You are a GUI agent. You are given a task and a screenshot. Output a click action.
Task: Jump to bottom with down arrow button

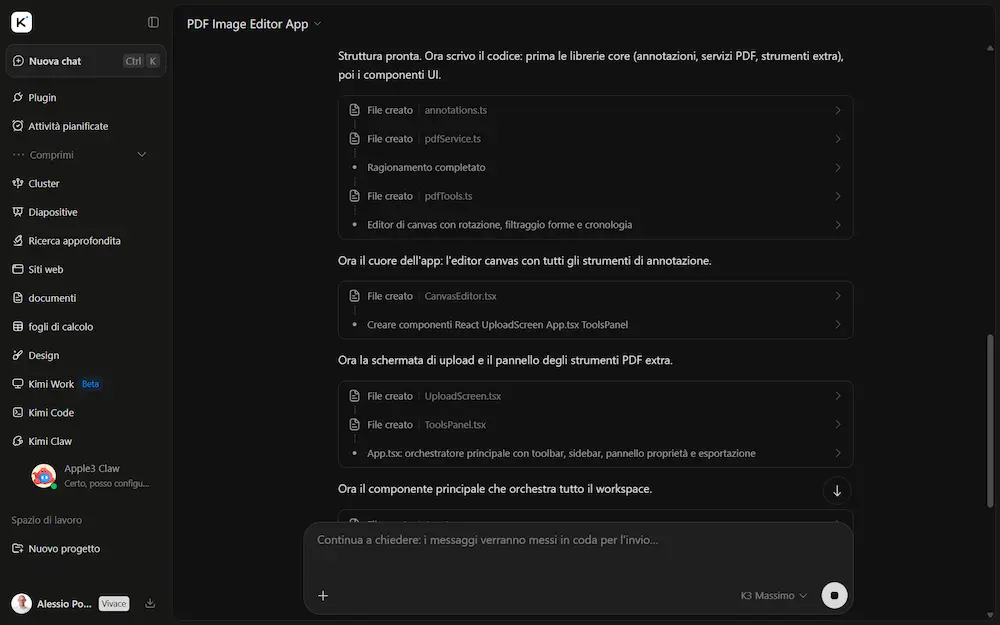837,490
